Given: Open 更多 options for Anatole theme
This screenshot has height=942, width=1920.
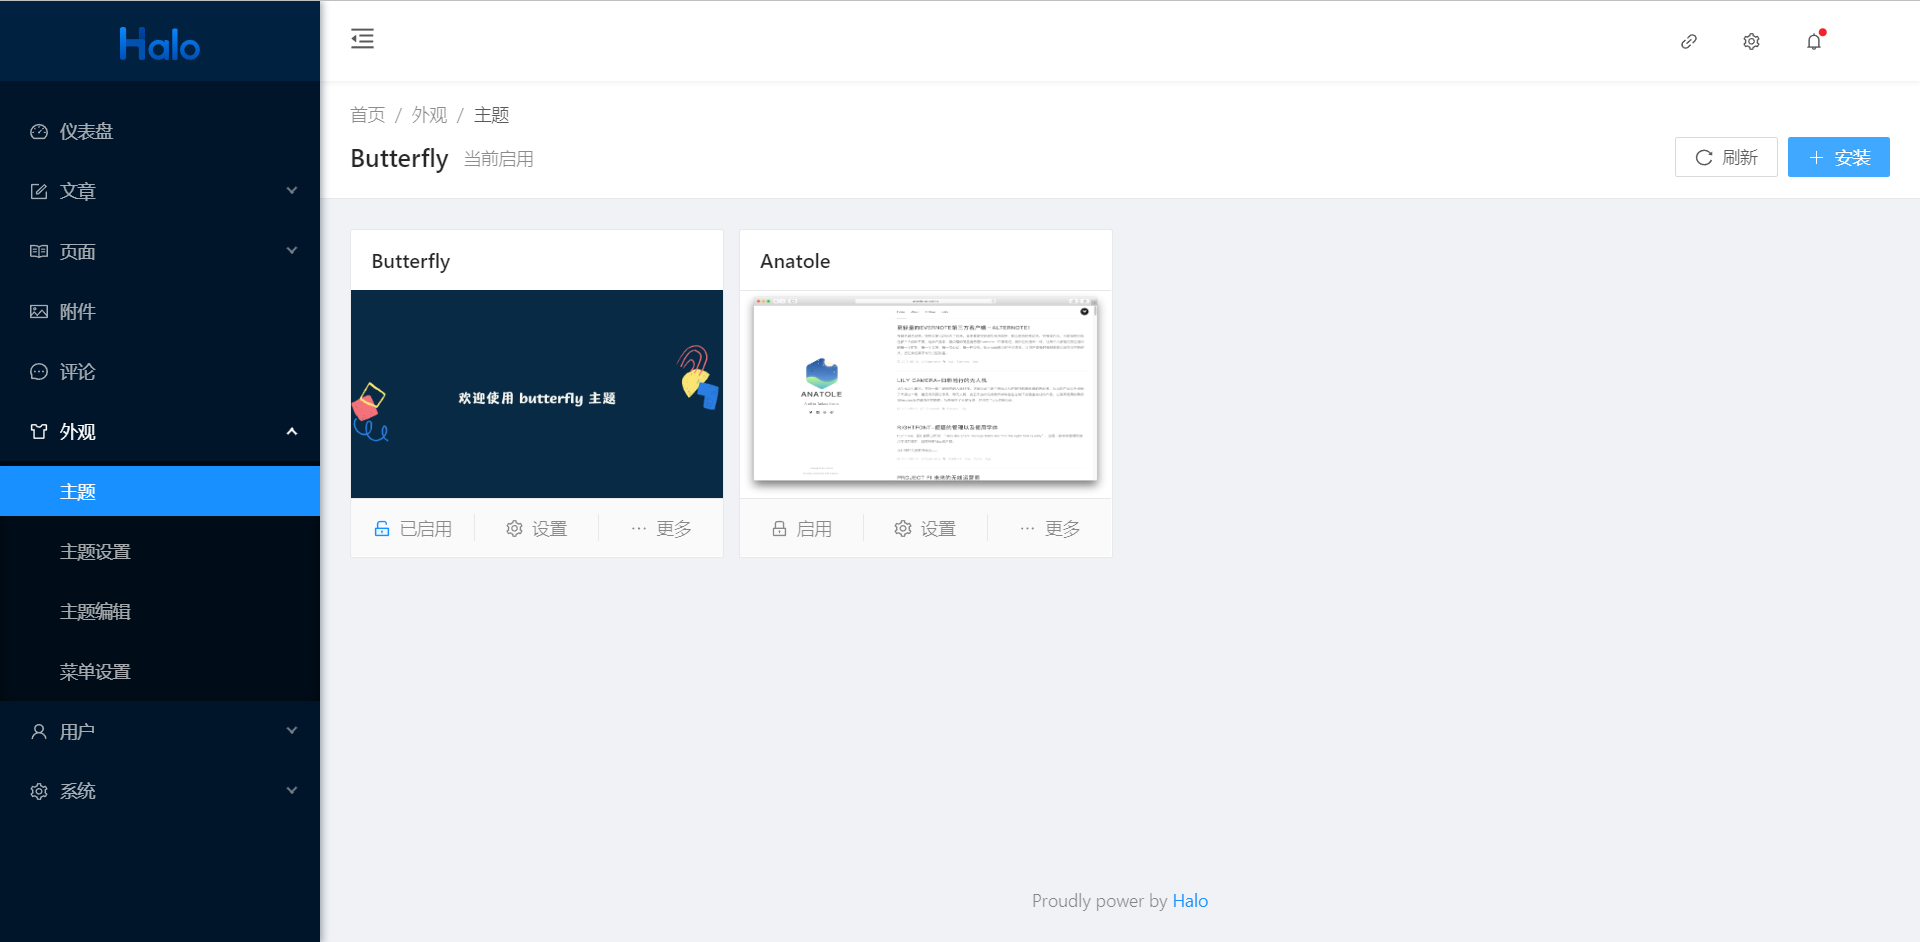Looking at the screenshot, I should (1049, 528).
